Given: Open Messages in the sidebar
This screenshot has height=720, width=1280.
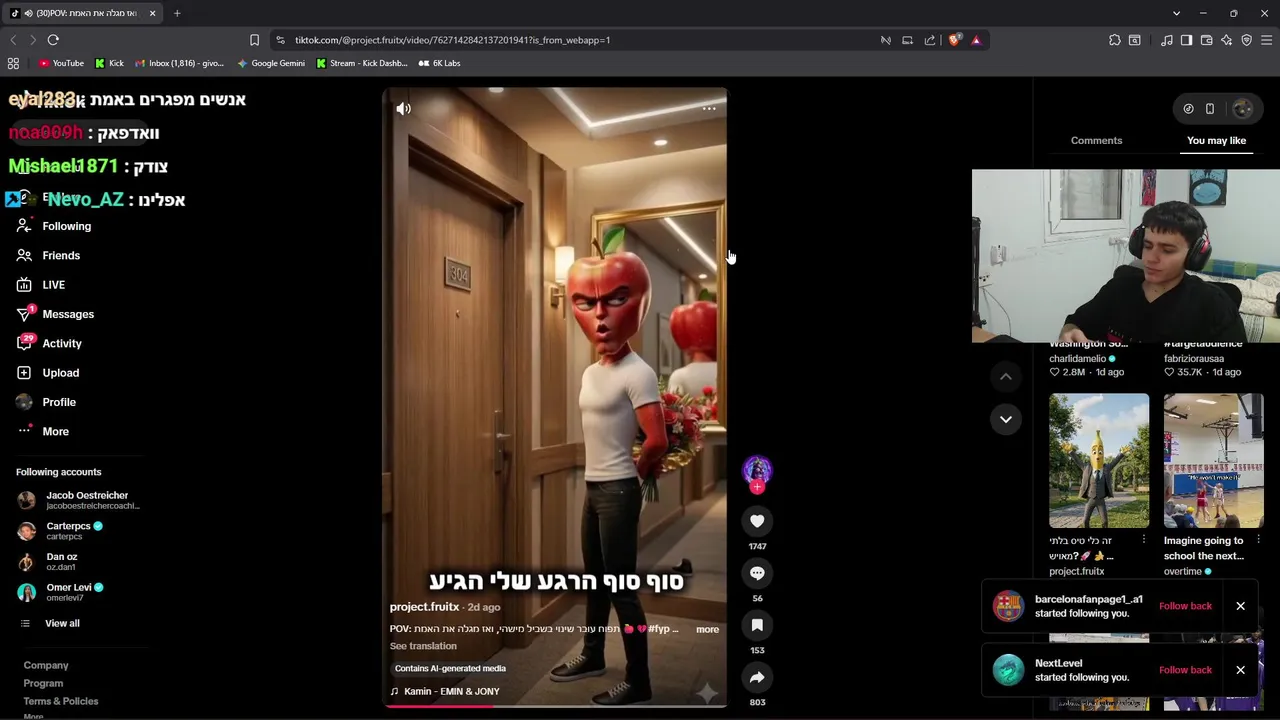Looking at the screenshot, I should tap(68, 314).
